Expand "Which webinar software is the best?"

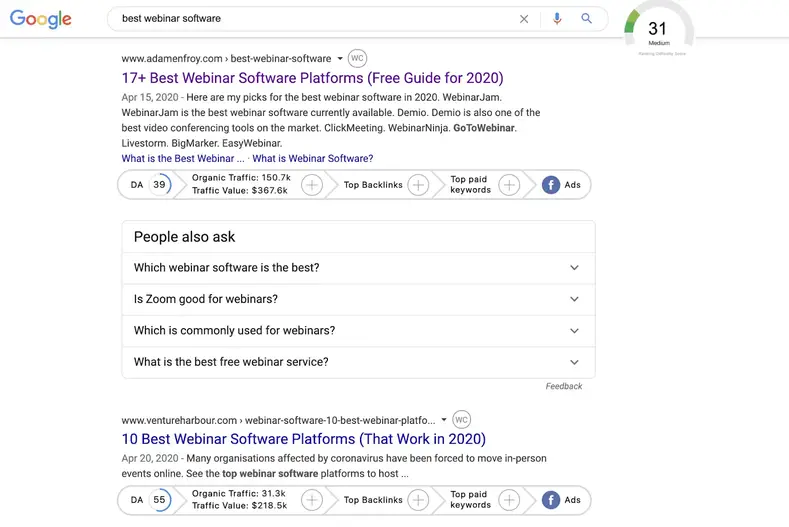(574, 268)
